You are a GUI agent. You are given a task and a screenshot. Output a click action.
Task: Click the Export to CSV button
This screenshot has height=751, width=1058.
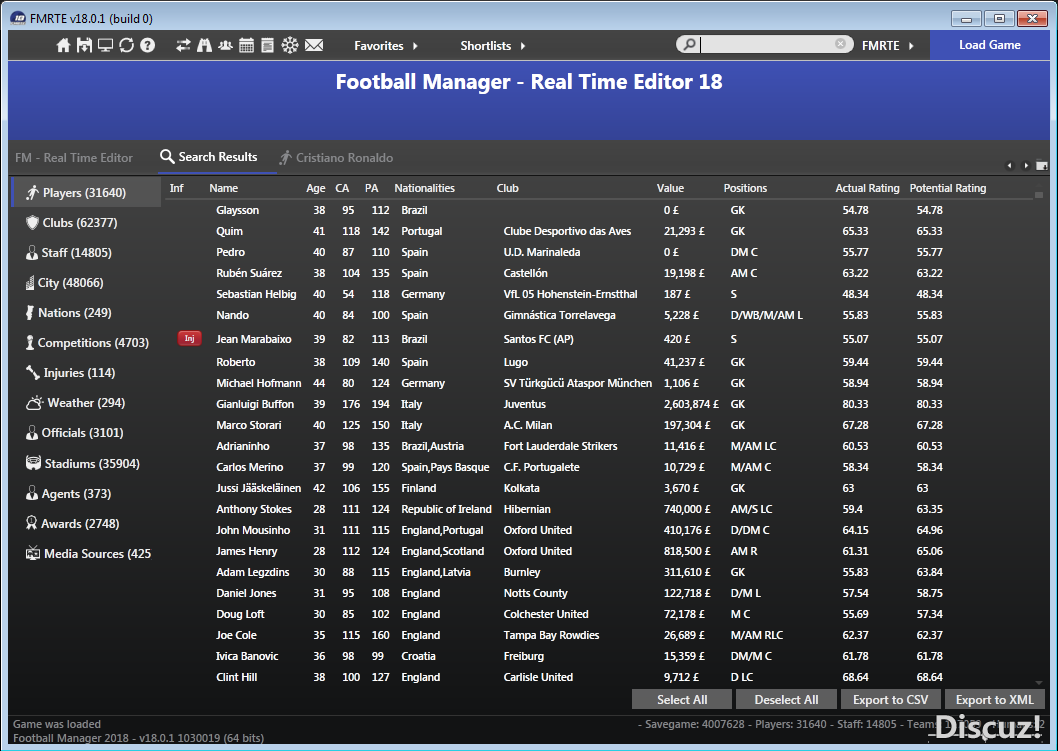pos(890,700)
